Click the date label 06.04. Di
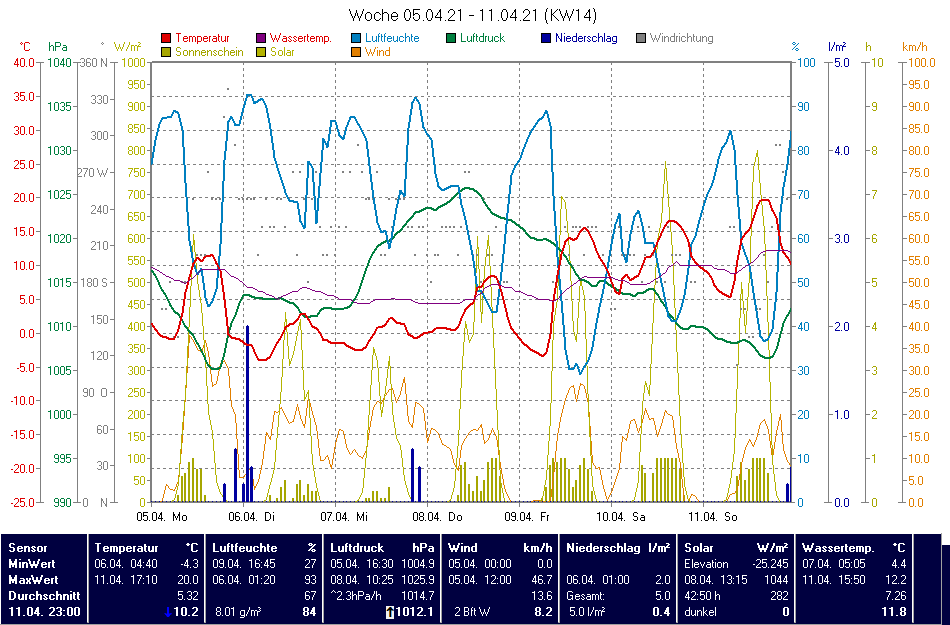This screenshot has width=950, height=625. [x=250, y=517]
